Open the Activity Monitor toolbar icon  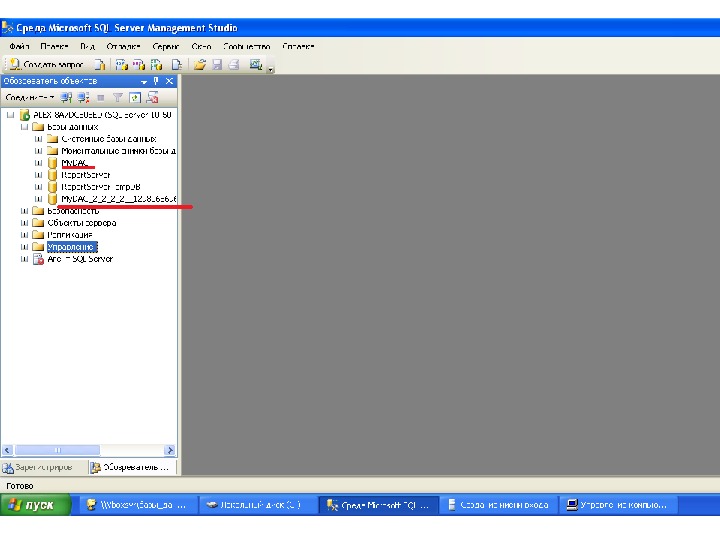pos(256,64)
